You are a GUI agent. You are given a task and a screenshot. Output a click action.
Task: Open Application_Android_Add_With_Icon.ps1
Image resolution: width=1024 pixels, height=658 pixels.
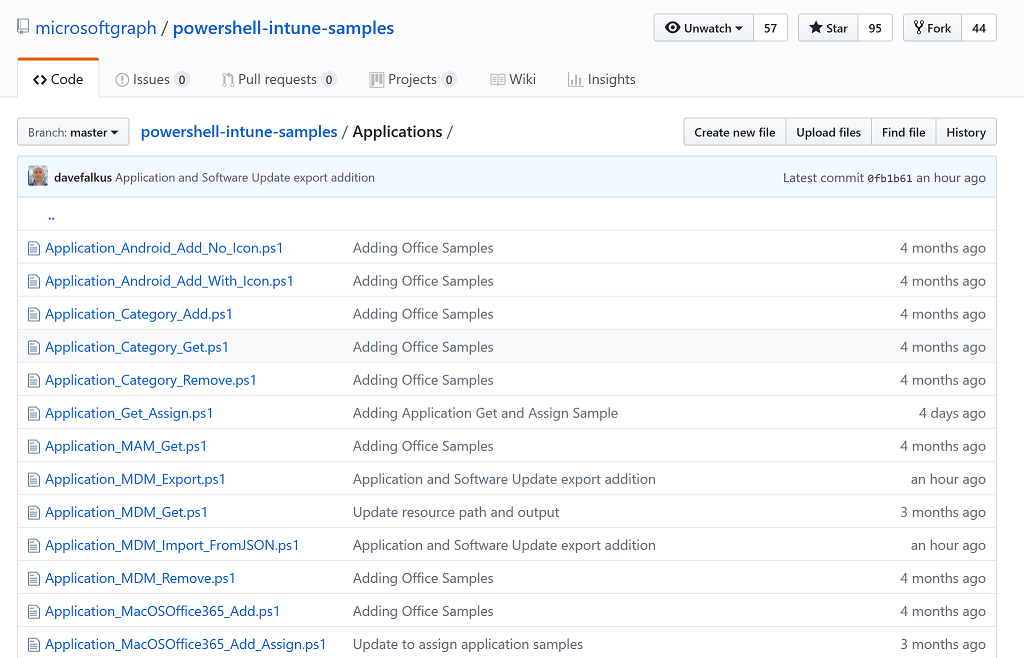(169, 281)
